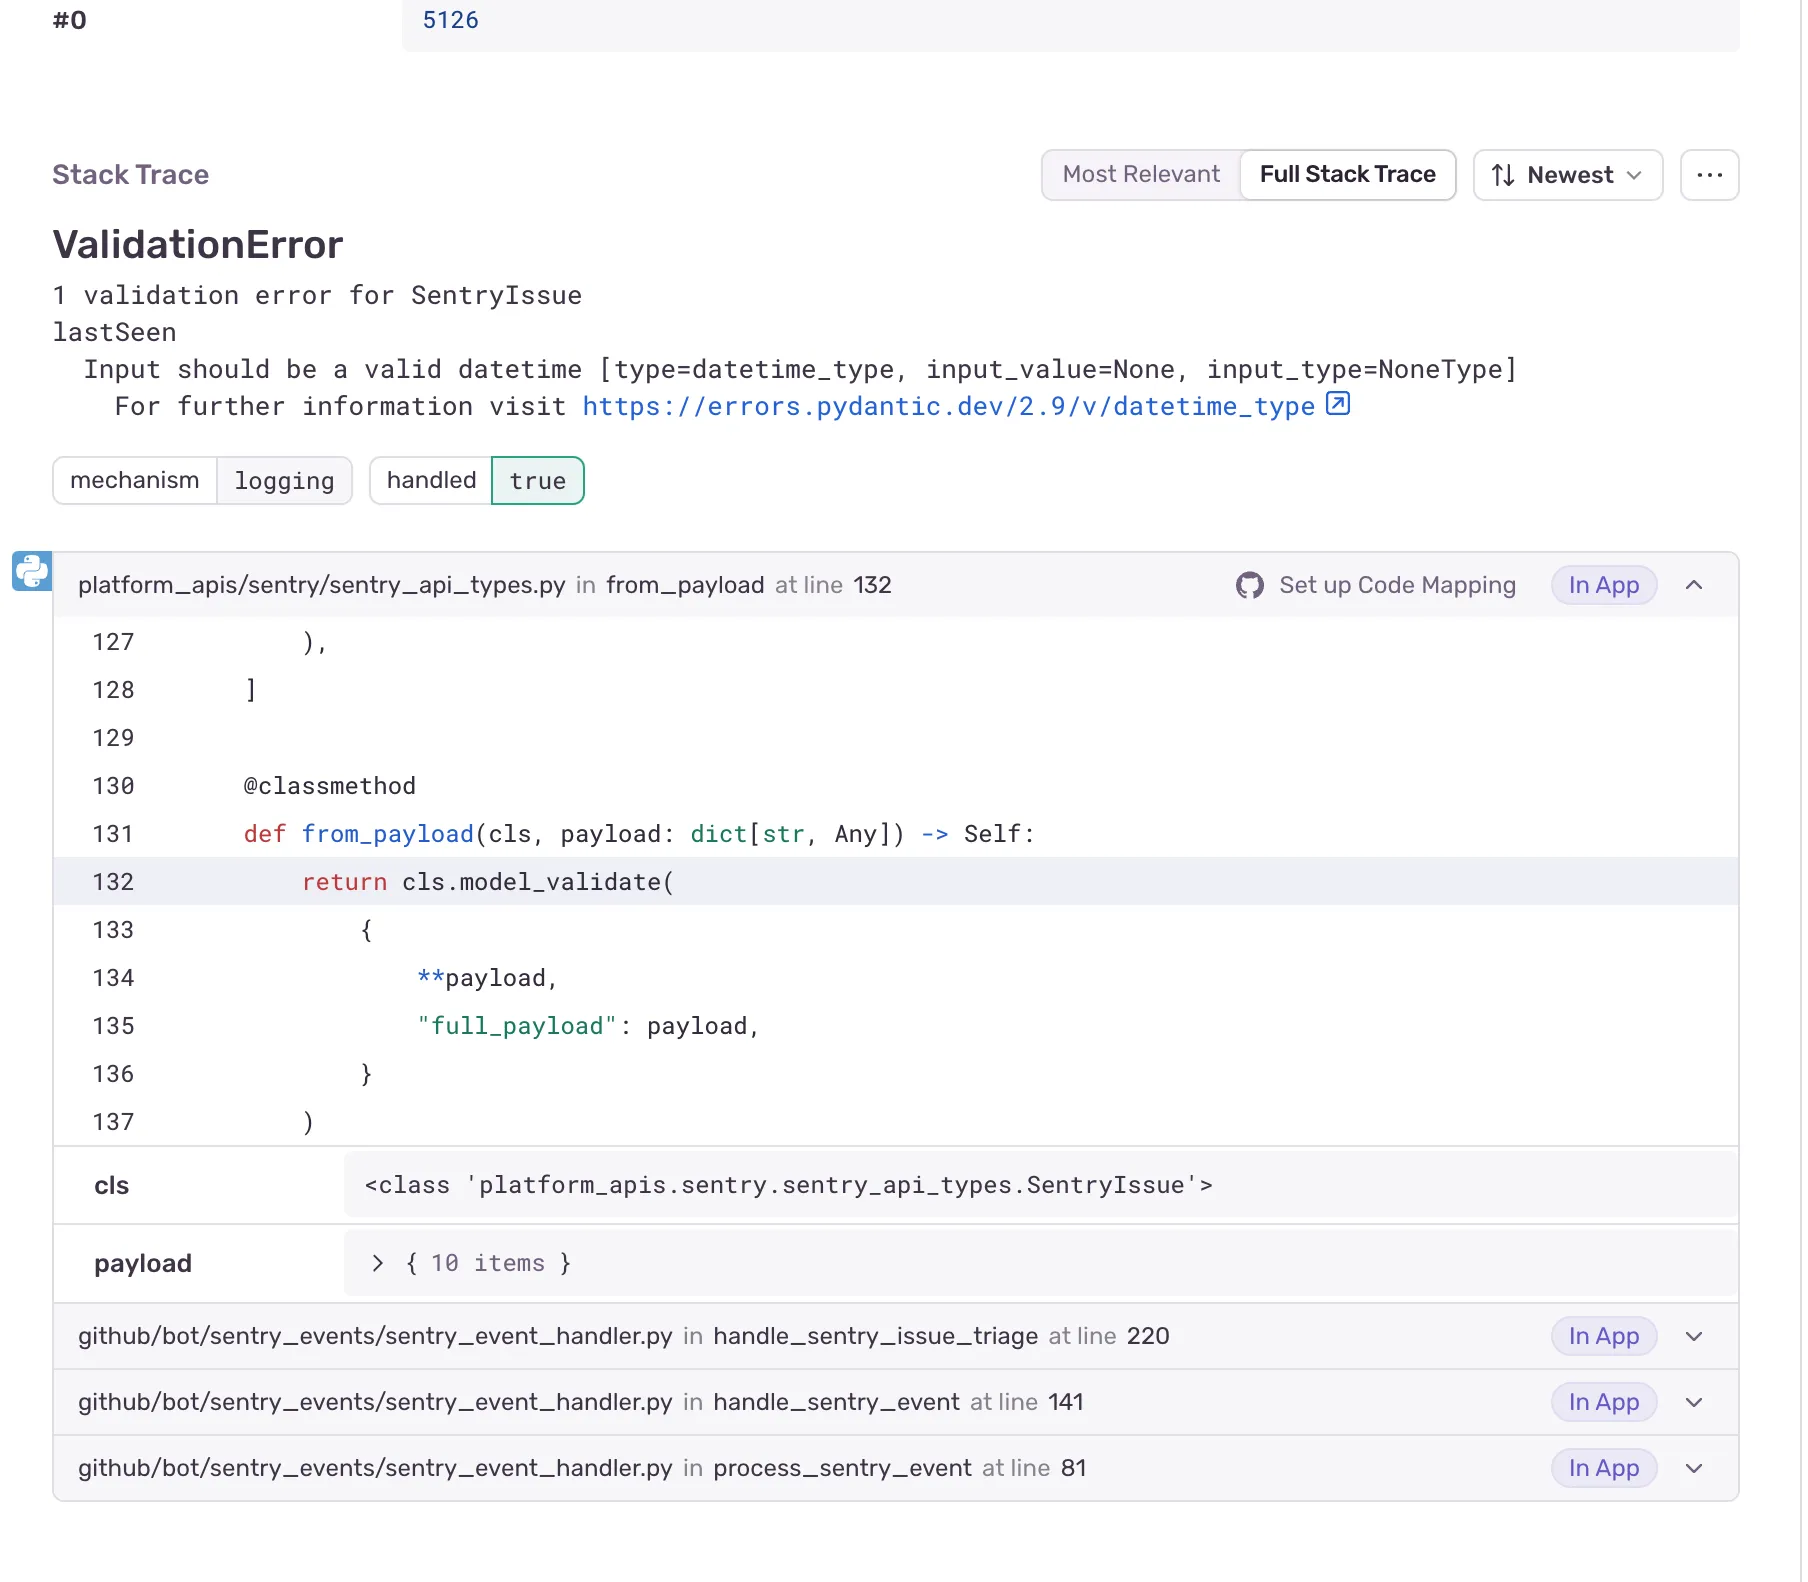Toggle In App on the handle_sentry_issue_triage frame
Viewport: 1808px width, 1582px height.
pyautogui.click(x=1603, y=1336)
